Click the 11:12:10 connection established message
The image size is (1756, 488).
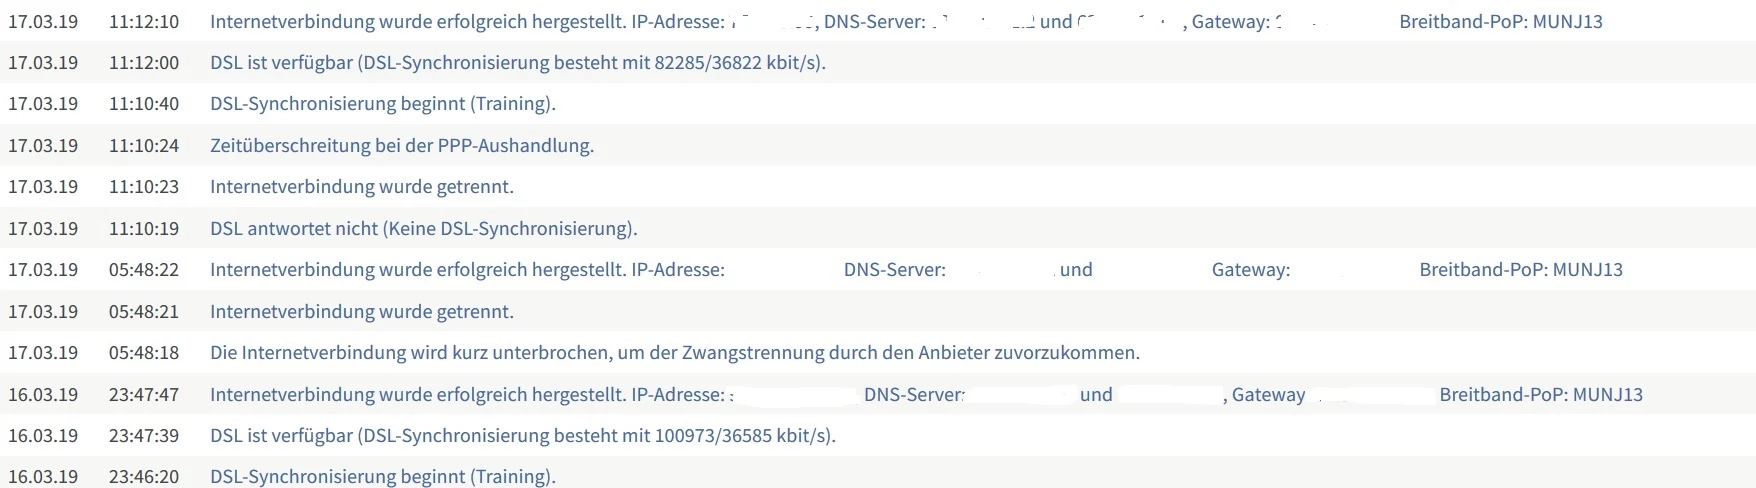pyautogui.click(x=466, y=21)
